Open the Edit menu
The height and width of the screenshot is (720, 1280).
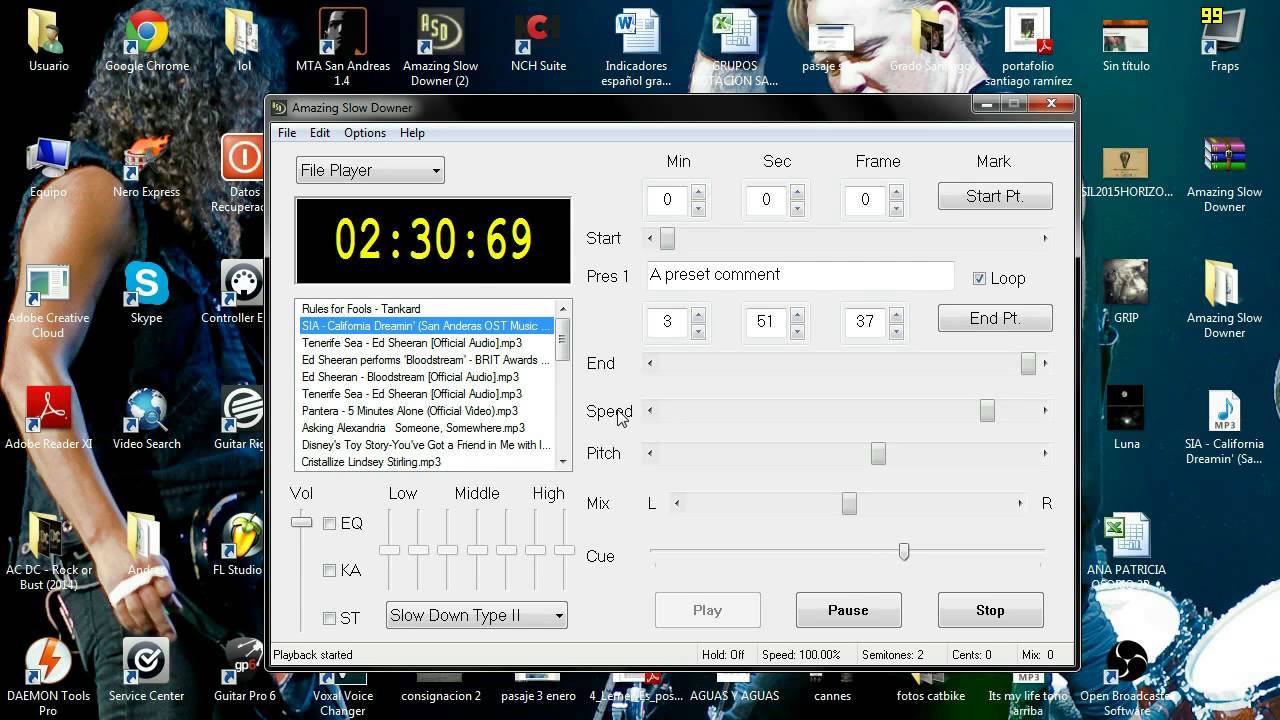click(x=320, y=133)
